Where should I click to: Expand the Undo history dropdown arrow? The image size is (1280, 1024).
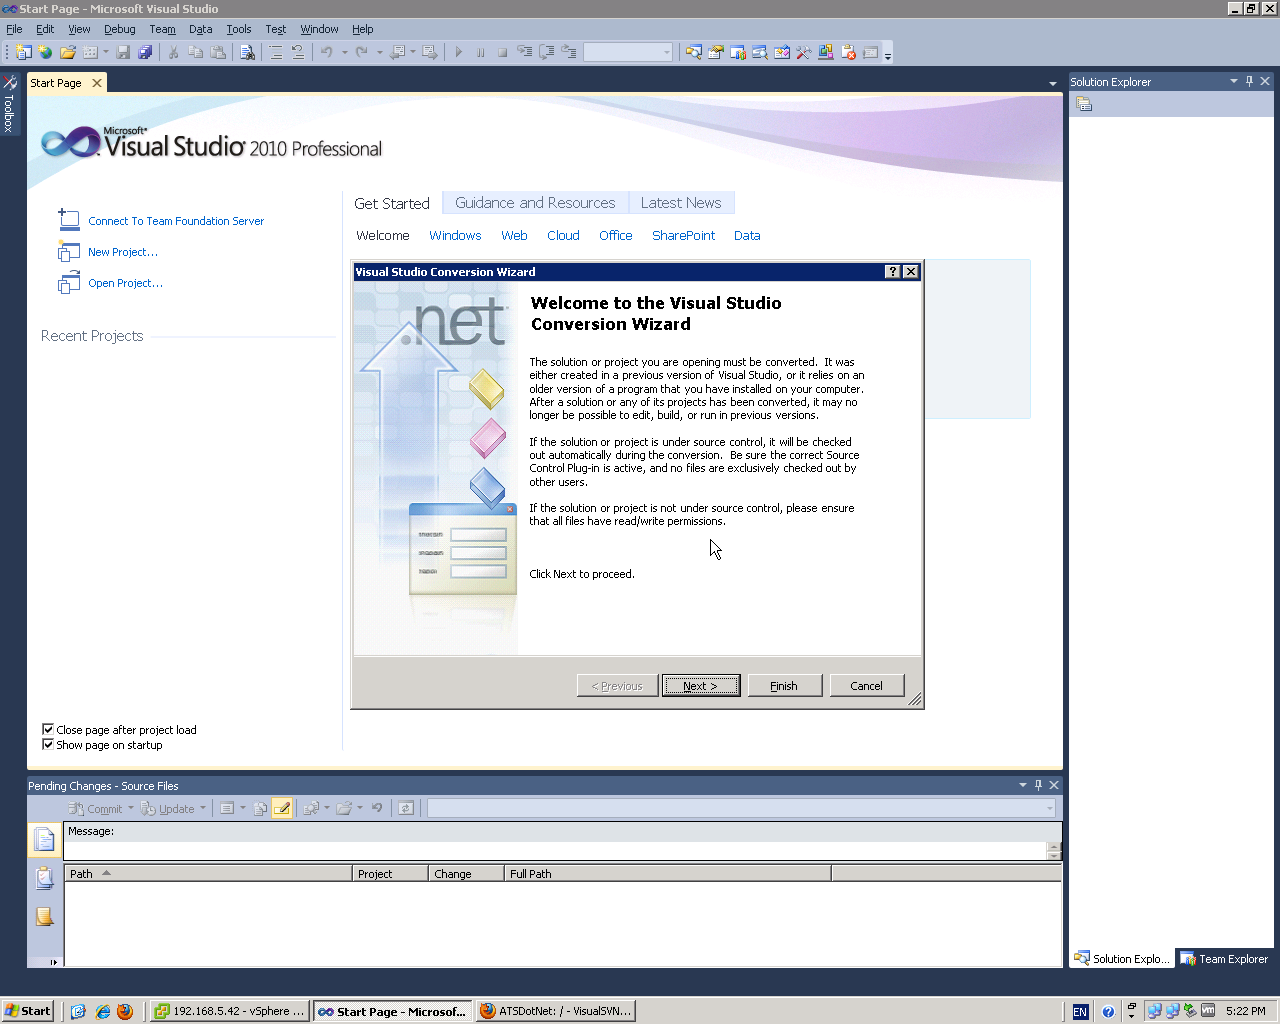coord(344,52)
